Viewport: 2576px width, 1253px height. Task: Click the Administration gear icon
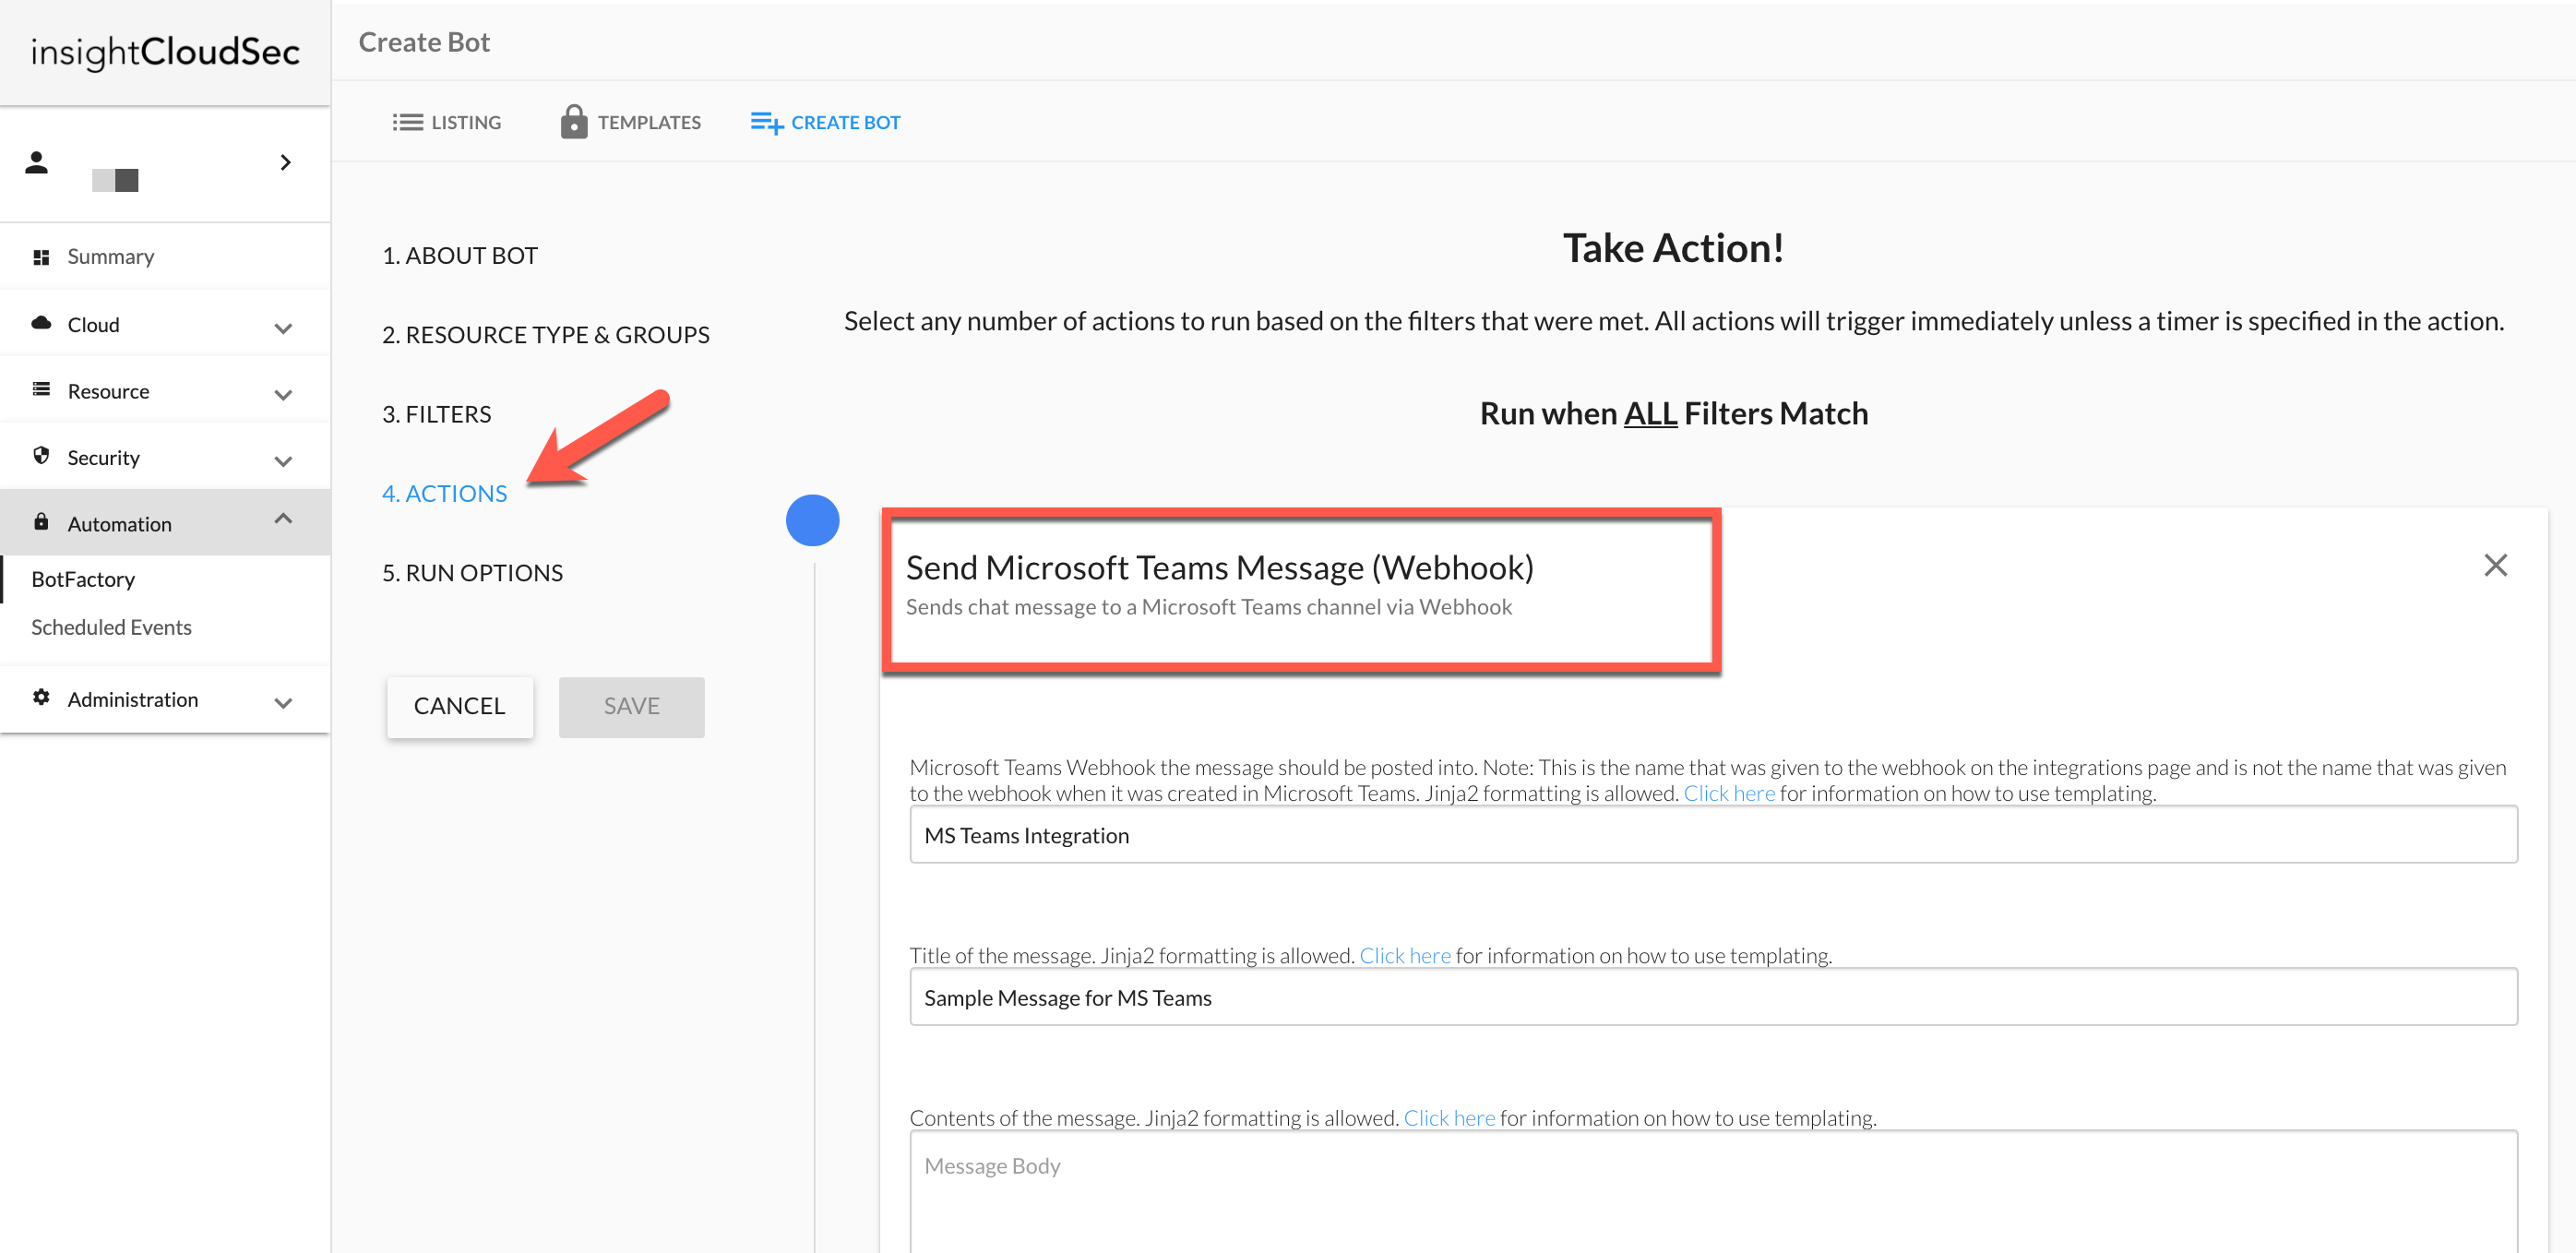[41, 697]
